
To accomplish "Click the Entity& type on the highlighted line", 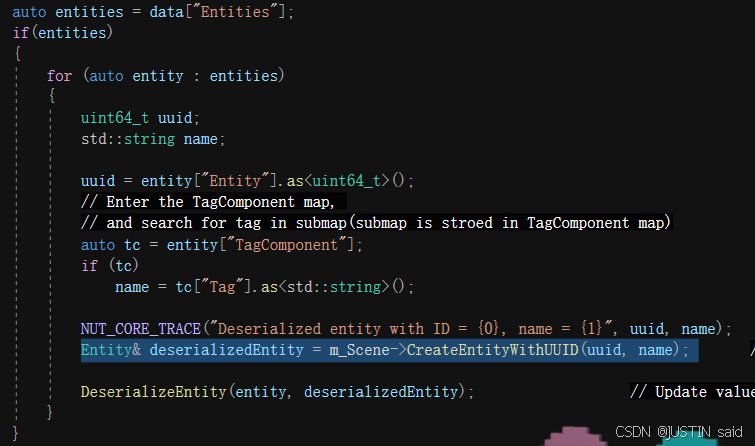I will click(112, 350).
